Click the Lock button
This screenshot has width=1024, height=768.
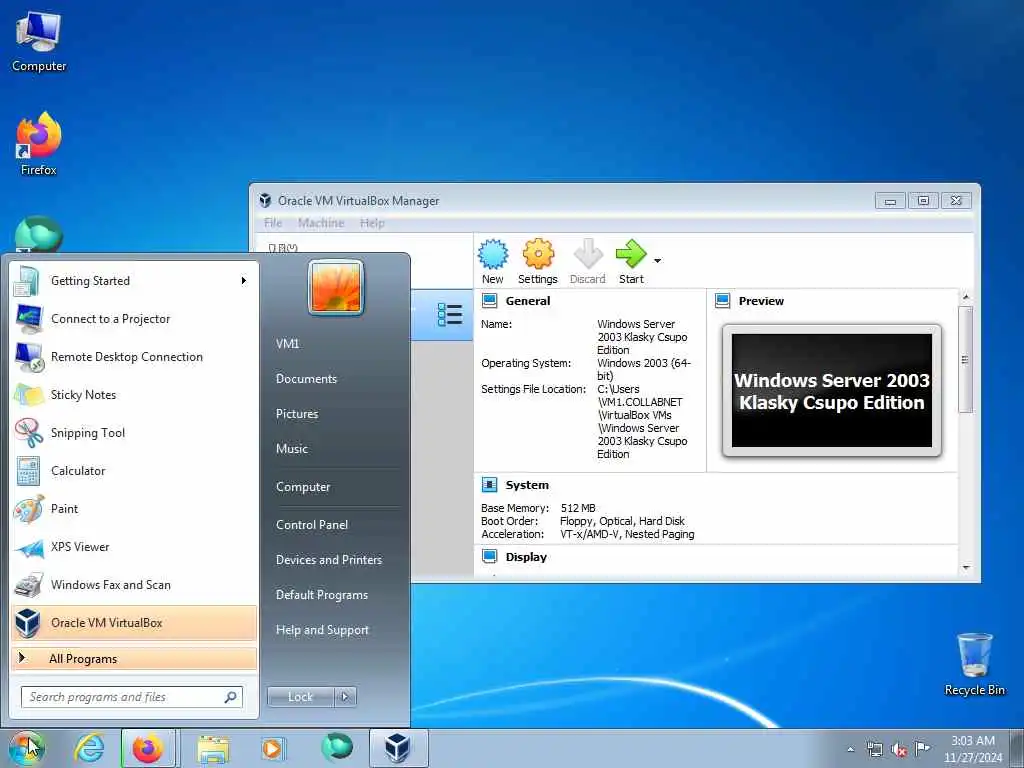[x=300, y=697]
